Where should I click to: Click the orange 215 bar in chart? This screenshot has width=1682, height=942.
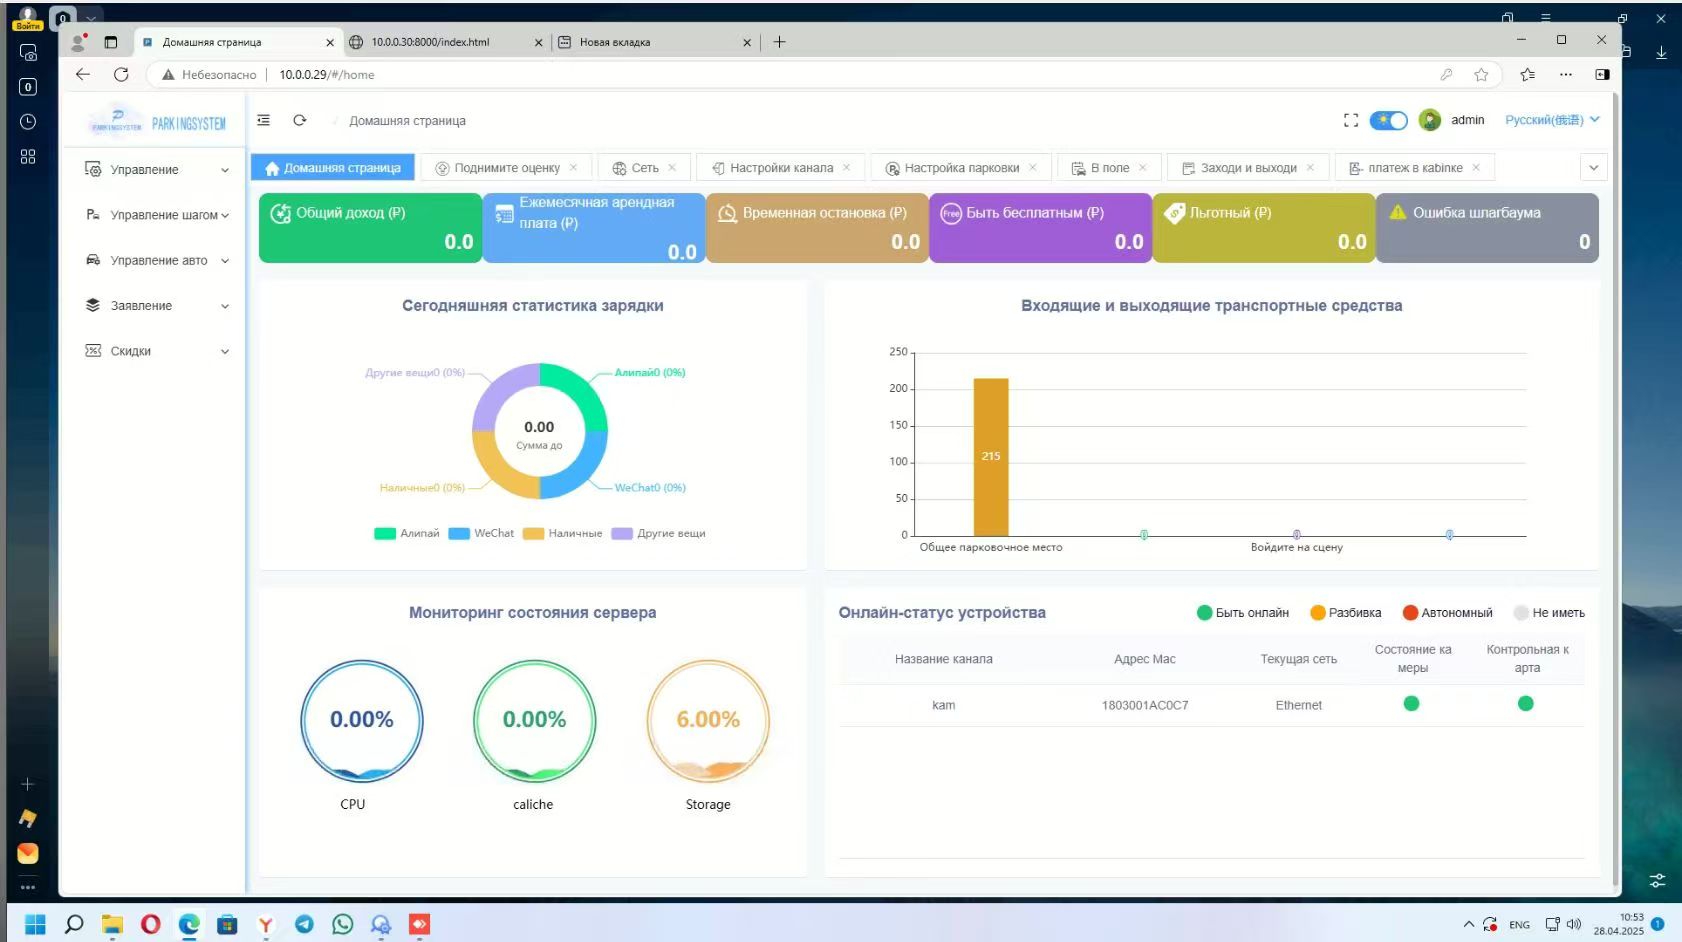point(991,457)
